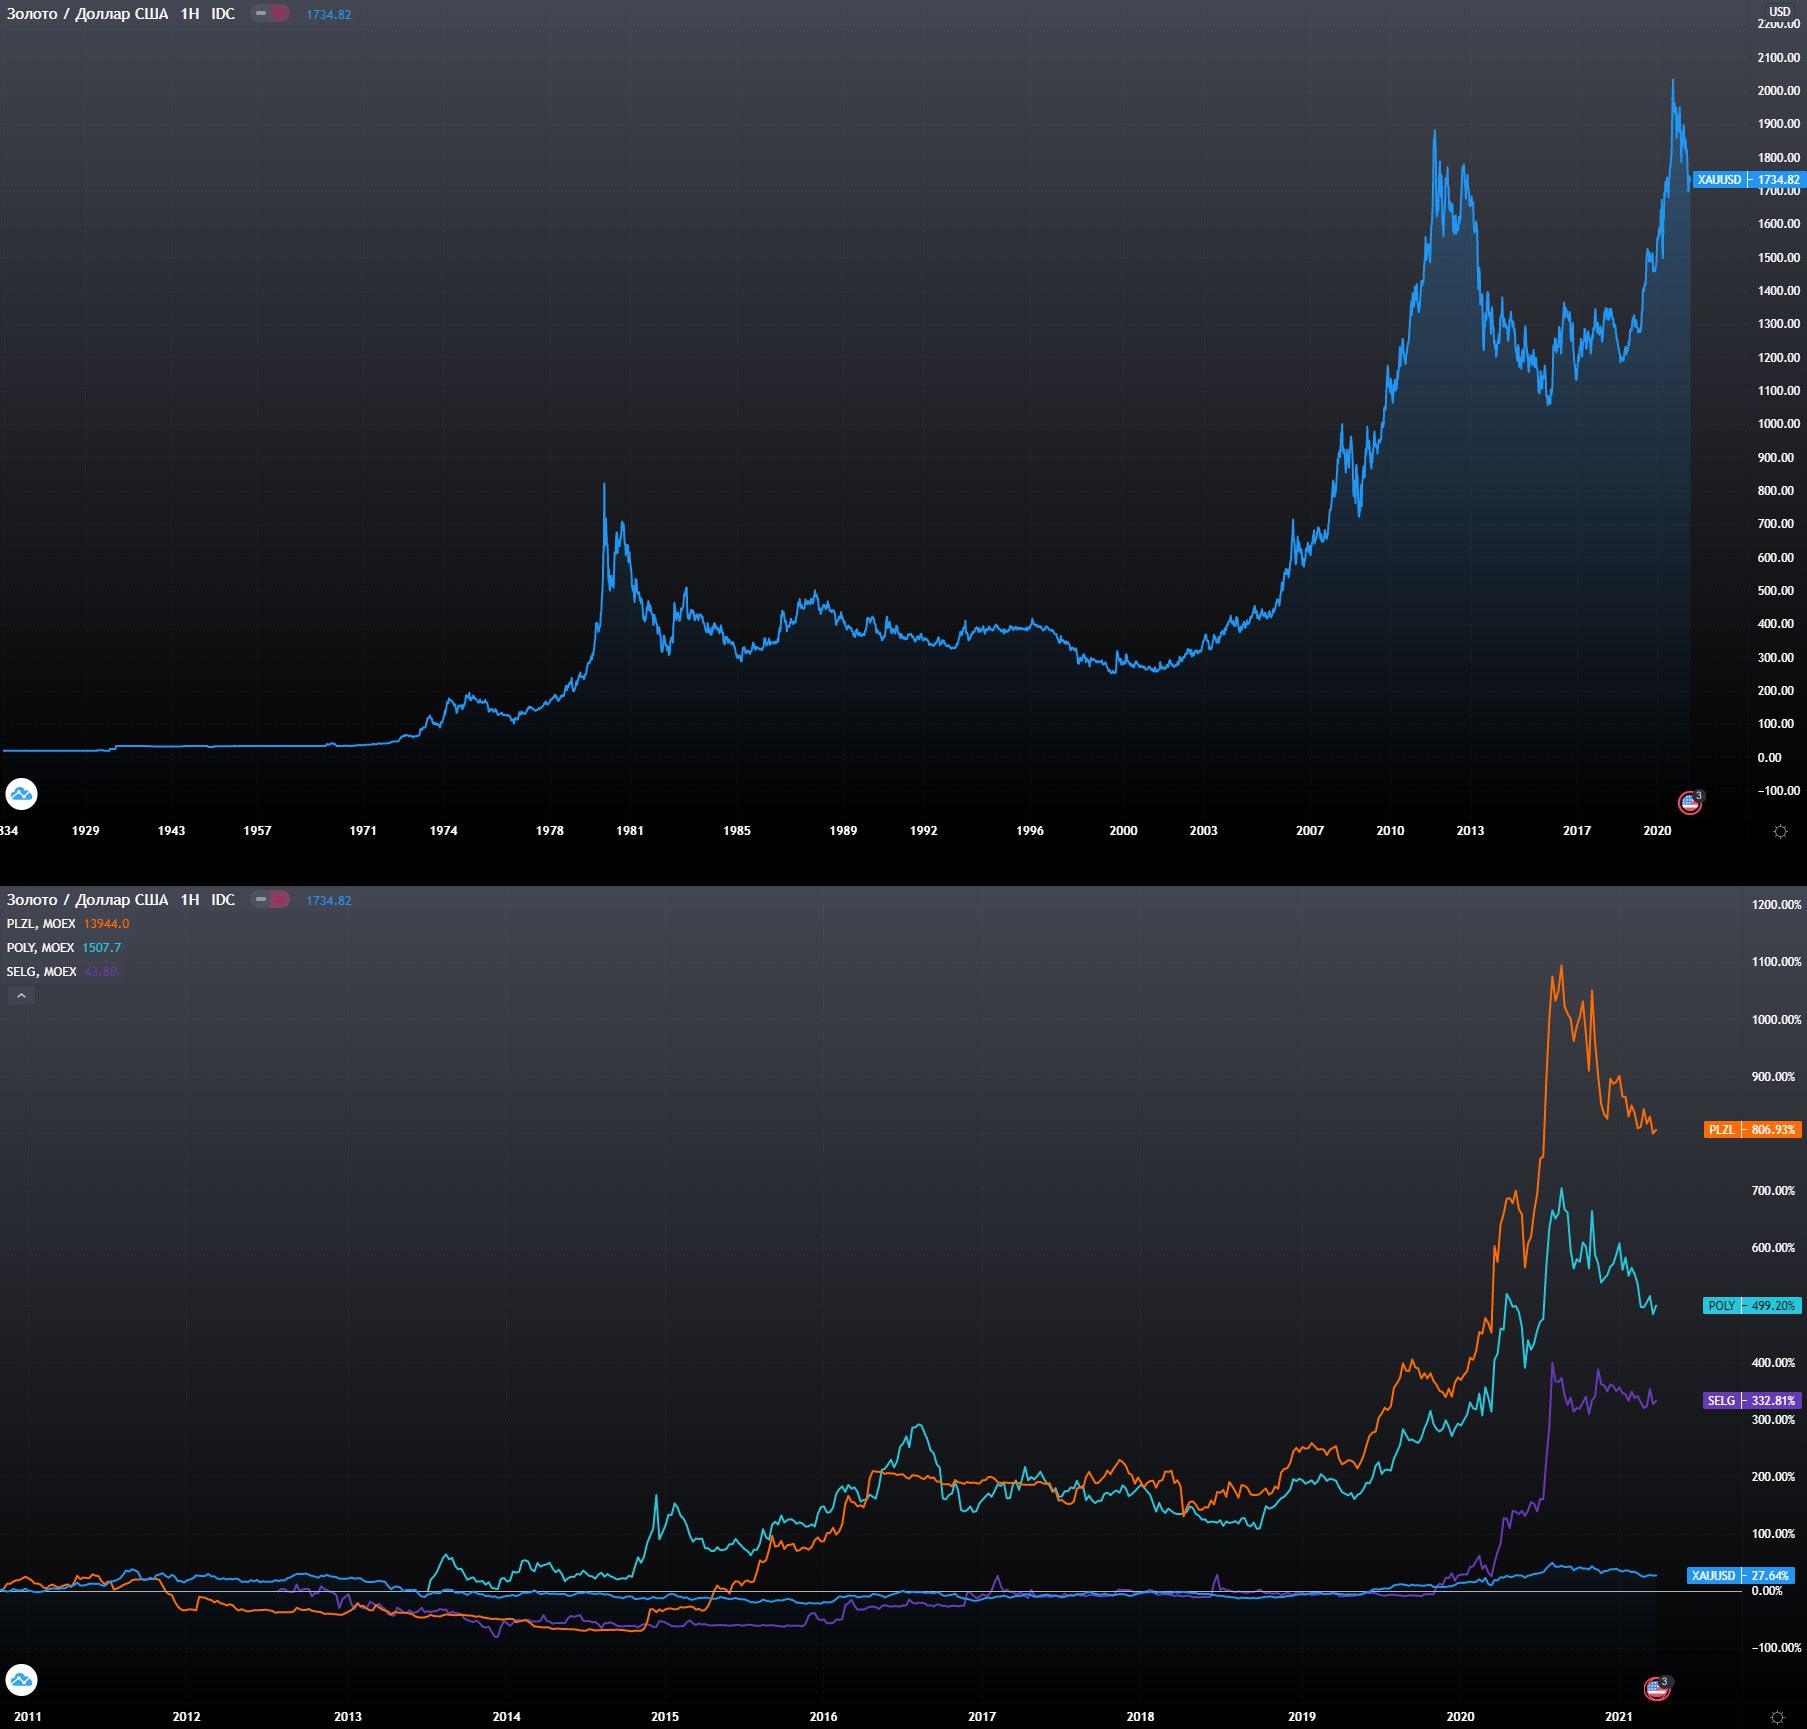Toggle the market status pill in lower chart header
Screen dimensions: 1807x1729
point(270,900)
